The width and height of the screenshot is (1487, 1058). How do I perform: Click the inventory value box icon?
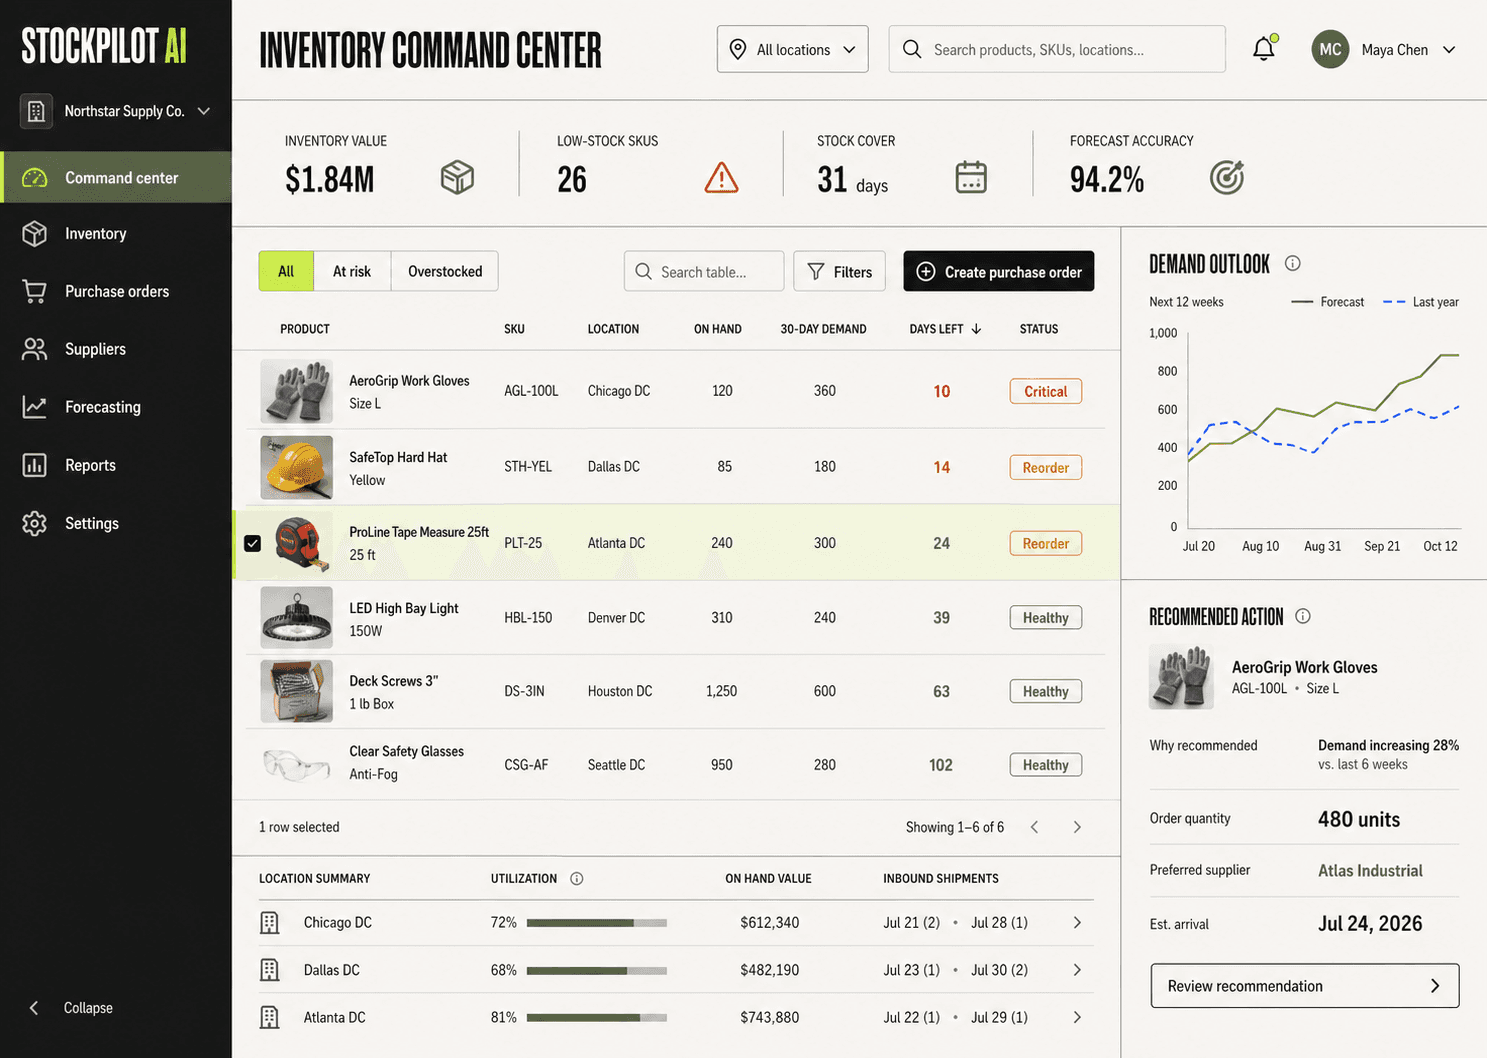[457, 178]
